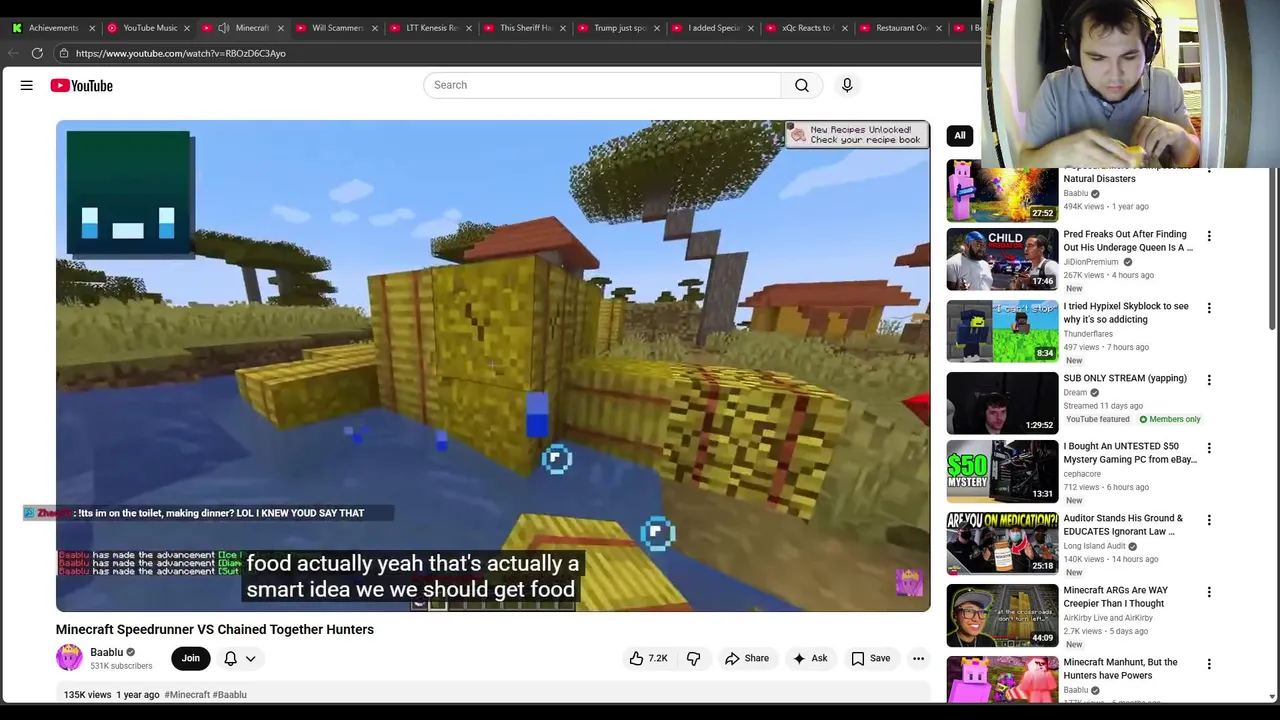Open I tried Hypixel Skyblock video title
The width and height of the screenshot is (1280, 720).
[x=1126, y=313]
